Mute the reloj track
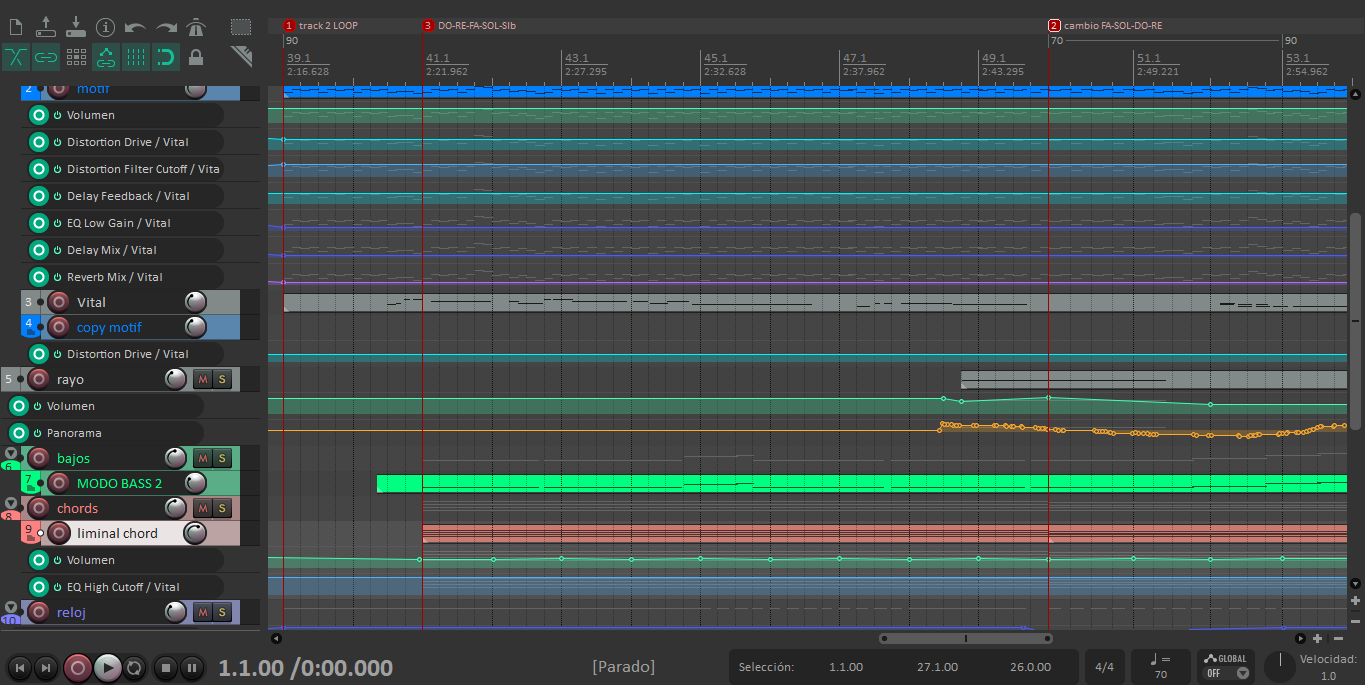This screenshot has width=1365, height=685. pos(203,612)
